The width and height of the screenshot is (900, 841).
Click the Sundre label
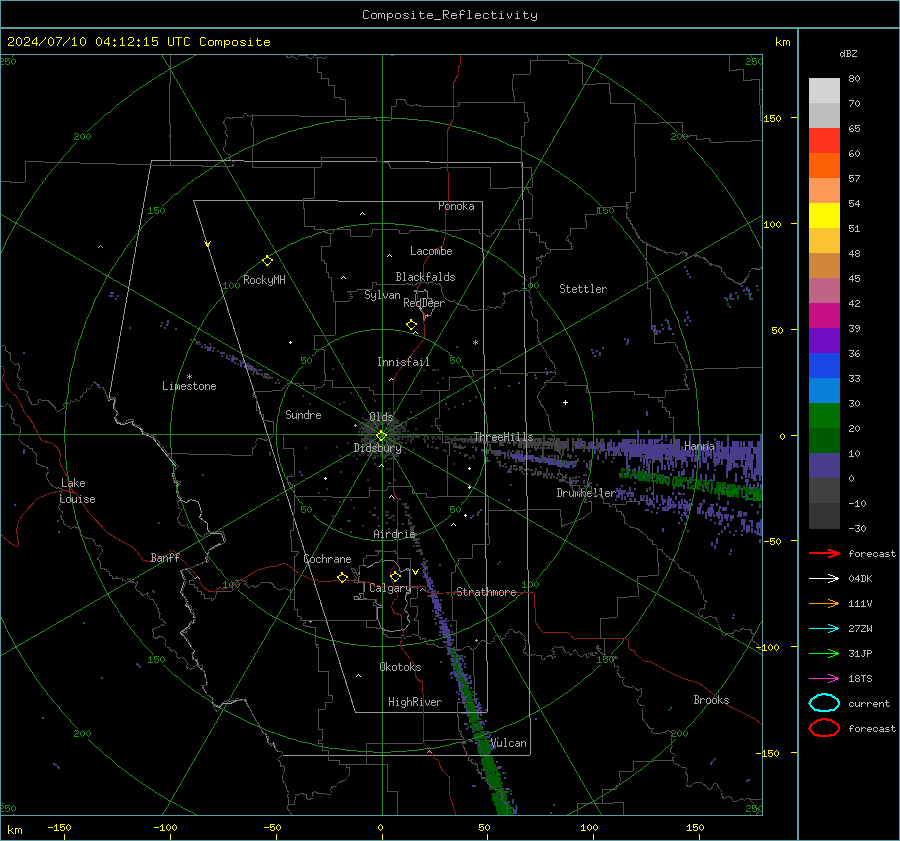click(303, 415)
